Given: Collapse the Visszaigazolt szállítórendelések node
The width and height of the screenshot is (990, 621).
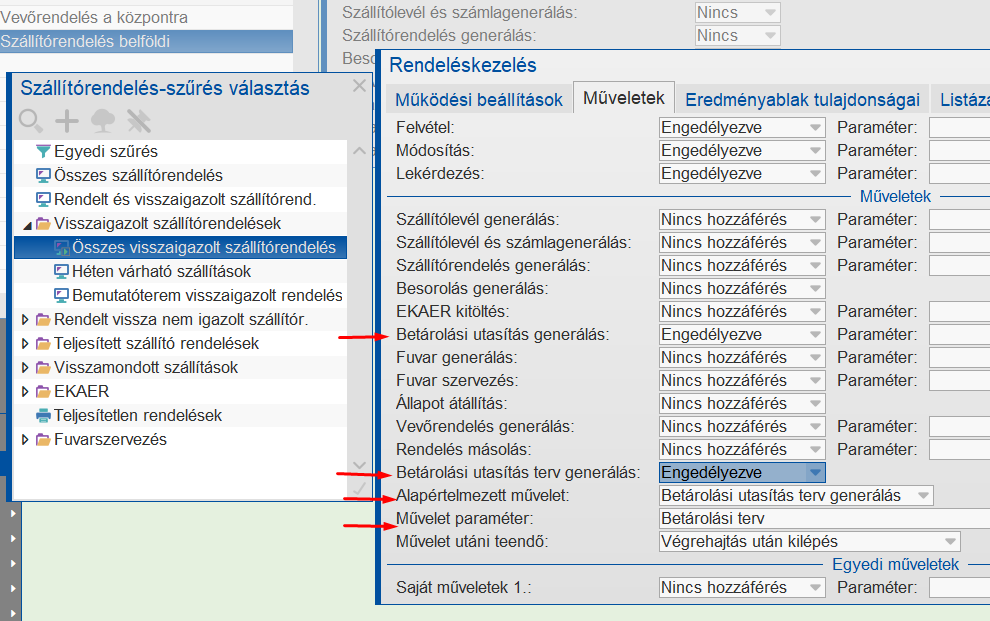Looking at the screenshot, I should [x=27, y=225].
